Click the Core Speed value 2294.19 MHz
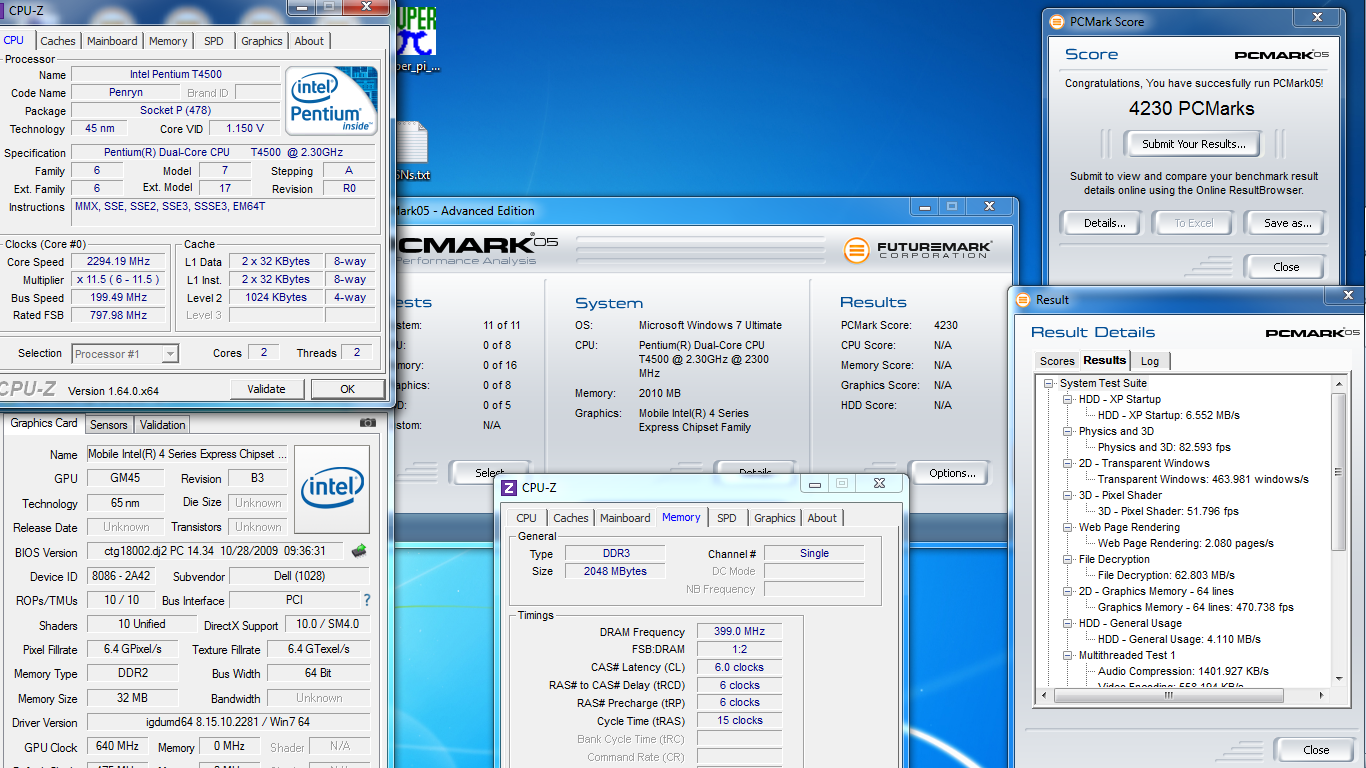 [119, 262]
